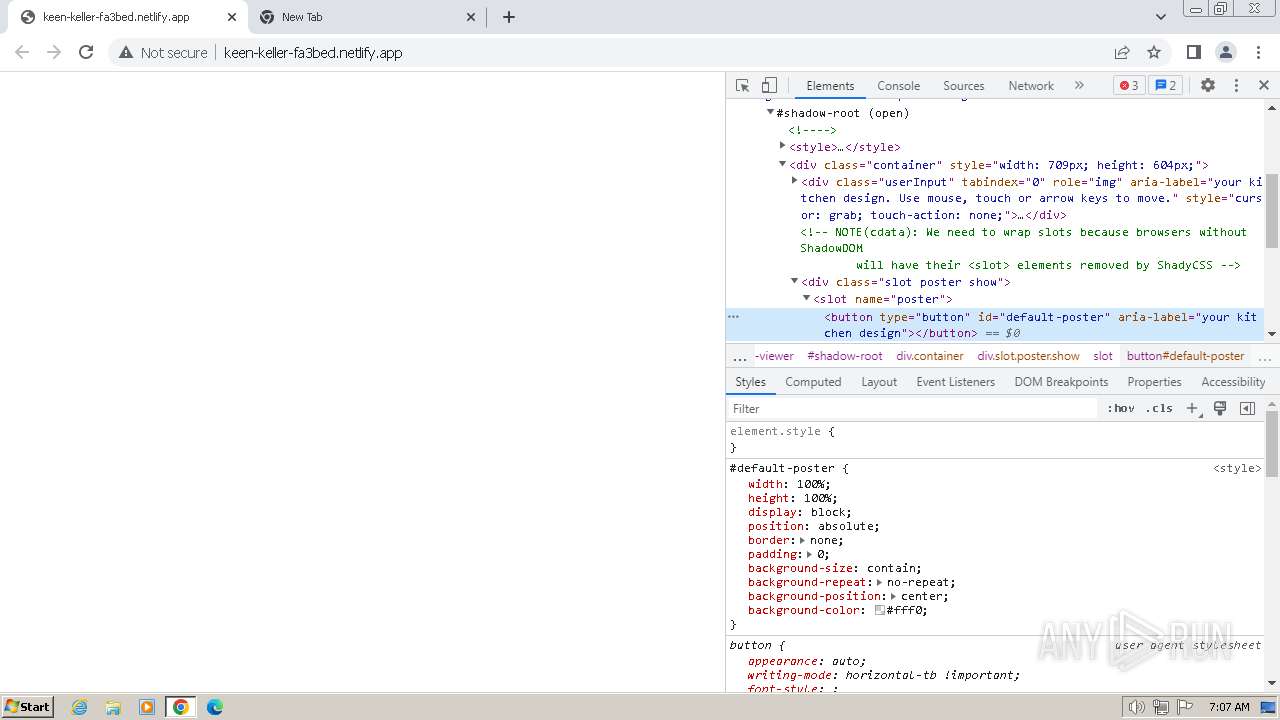This screenshot has width=1280, height=720.
Task: Select slot in the breadcrumb
Action: coord(1103,356)
